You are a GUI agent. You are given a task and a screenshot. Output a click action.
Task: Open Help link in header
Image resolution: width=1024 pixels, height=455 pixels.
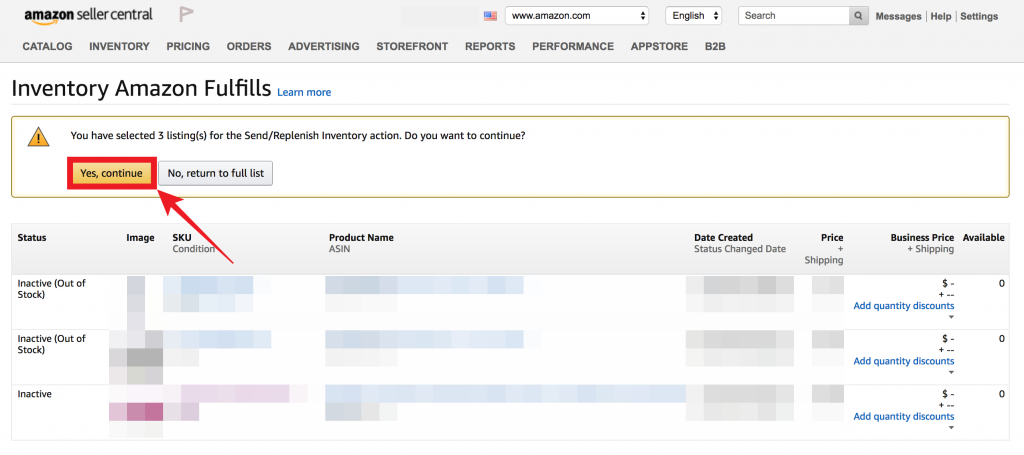point(941,16)
